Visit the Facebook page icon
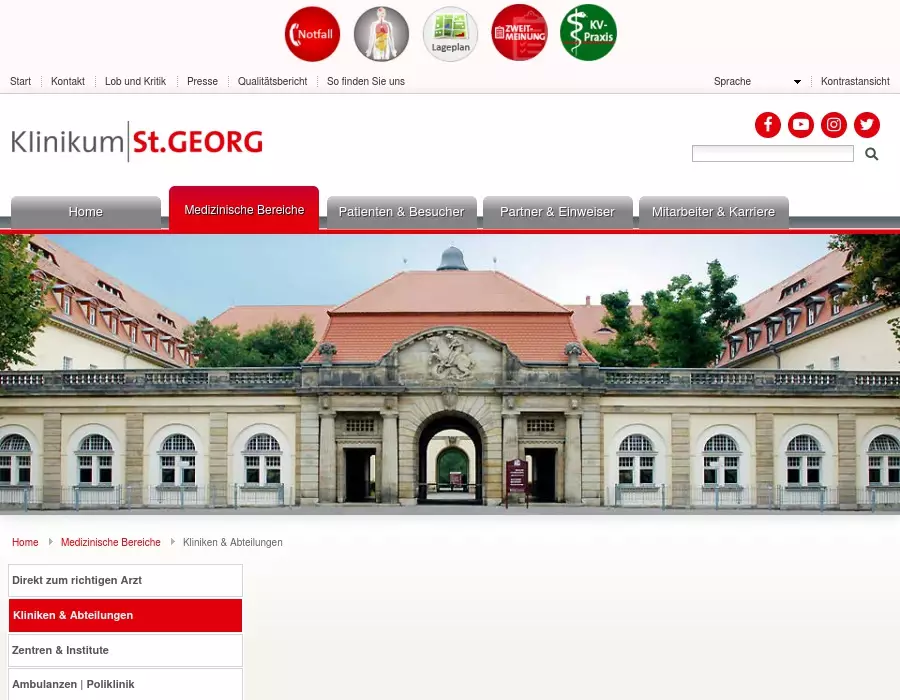 pos(768,125)
